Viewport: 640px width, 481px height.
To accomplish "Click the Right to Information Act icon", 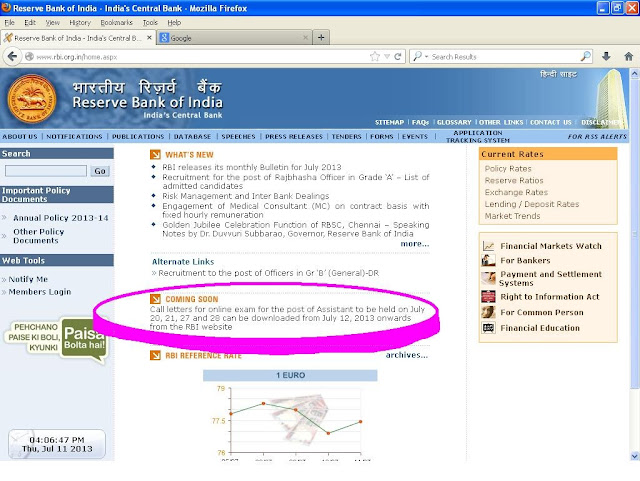I will 489,296.
